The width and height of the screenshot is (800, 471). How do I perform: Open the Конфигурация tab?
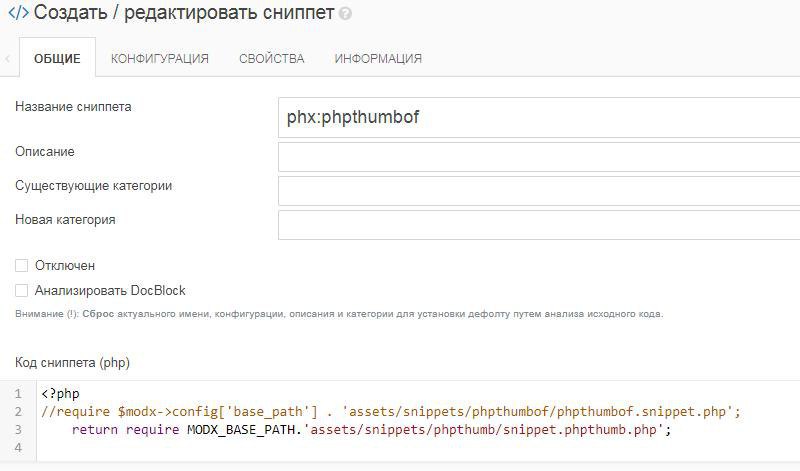pos(160,58)
